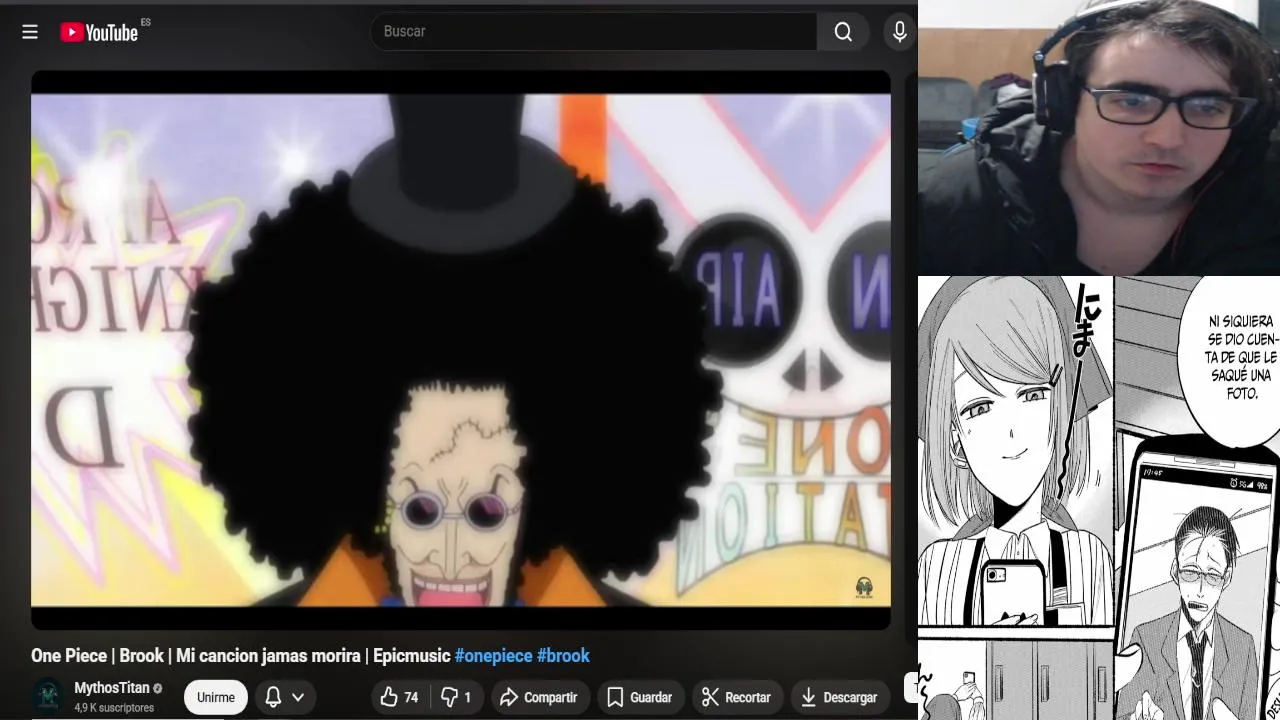Click the 4,9 K suscriptores text
Screen dimensions: 1280x720
[x=114, y=707]
